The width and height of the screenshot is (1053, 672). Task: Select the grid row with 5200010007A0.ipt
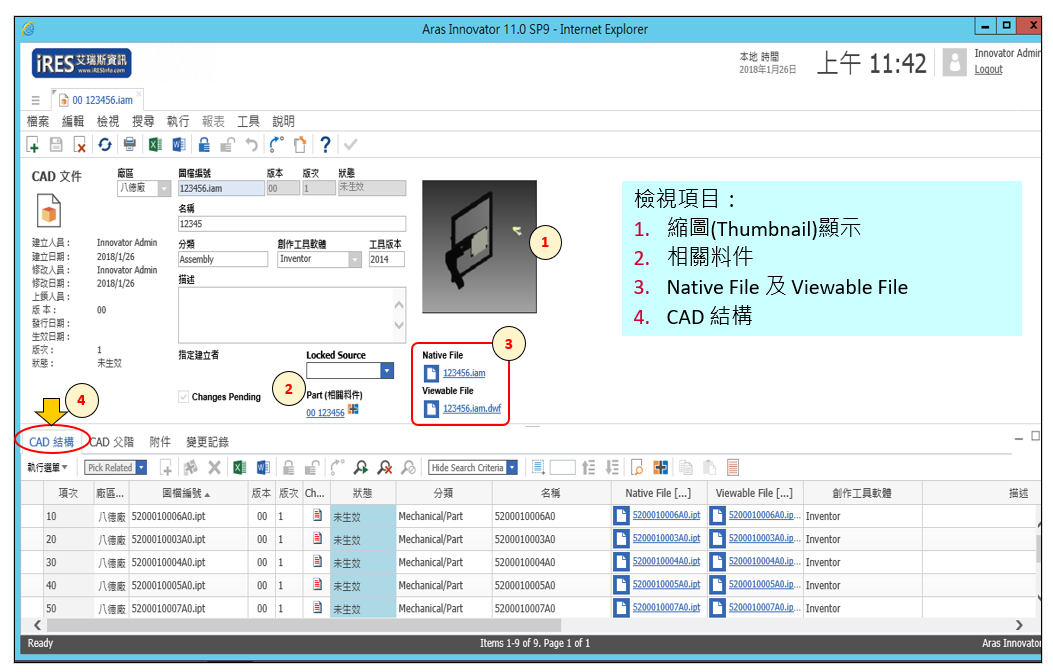click(x=531, y=608)
